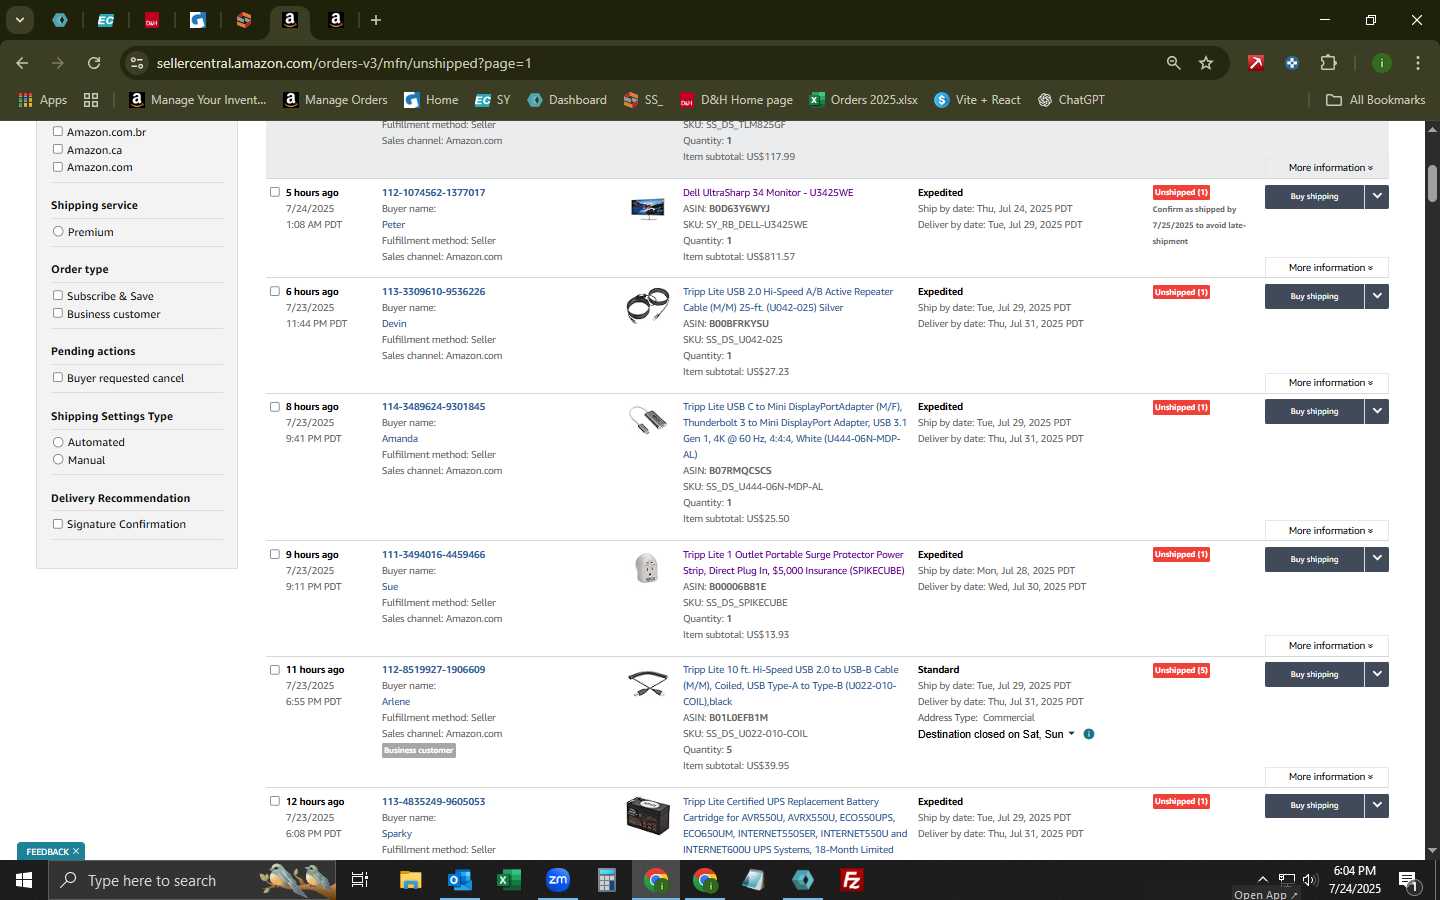1440x900 pixels.
Task: Open dropdown beside Sue's order Buy shipping
Action: click(1377, 559)
